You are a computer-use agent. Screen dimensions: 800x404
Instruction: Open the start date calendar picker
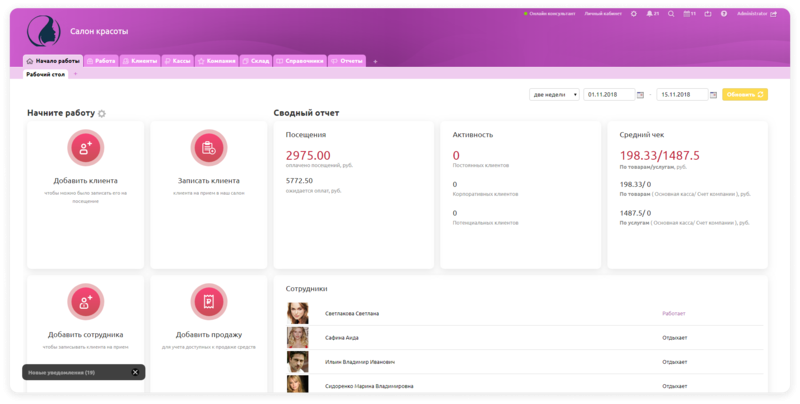[x=640, y=95]
